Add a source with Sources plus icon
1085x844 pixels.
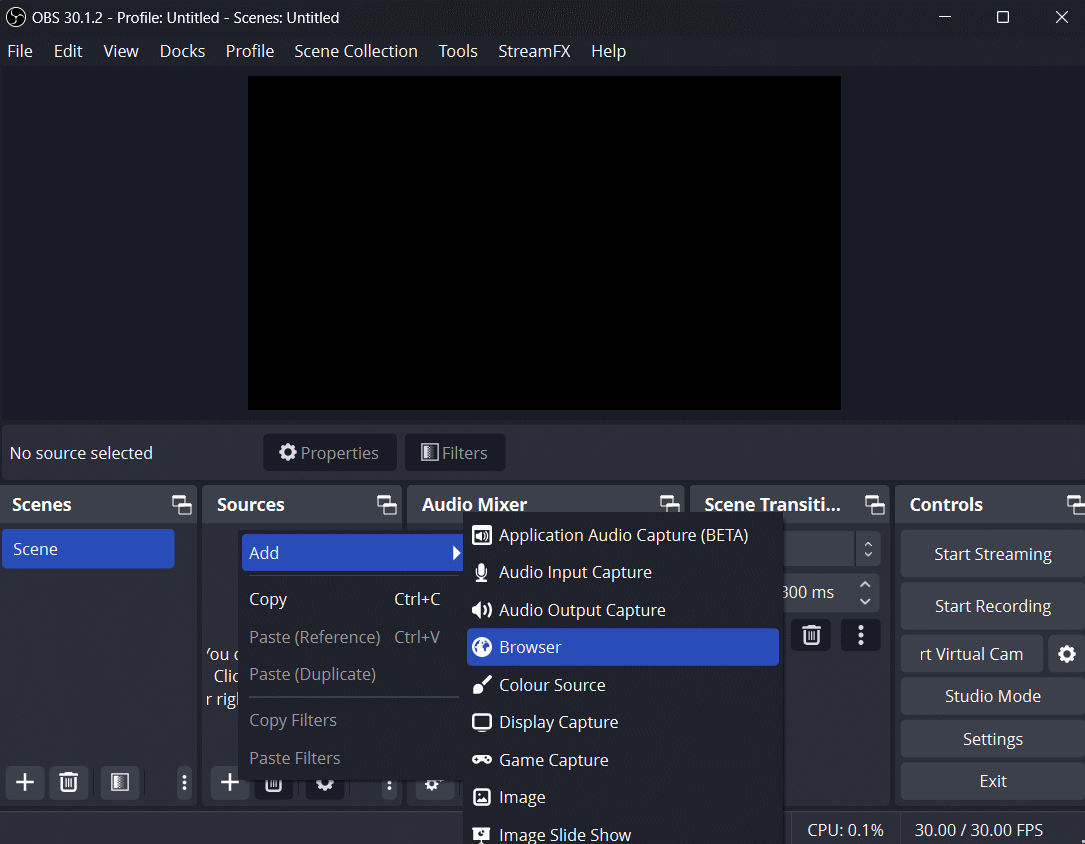tap(230, 782)
